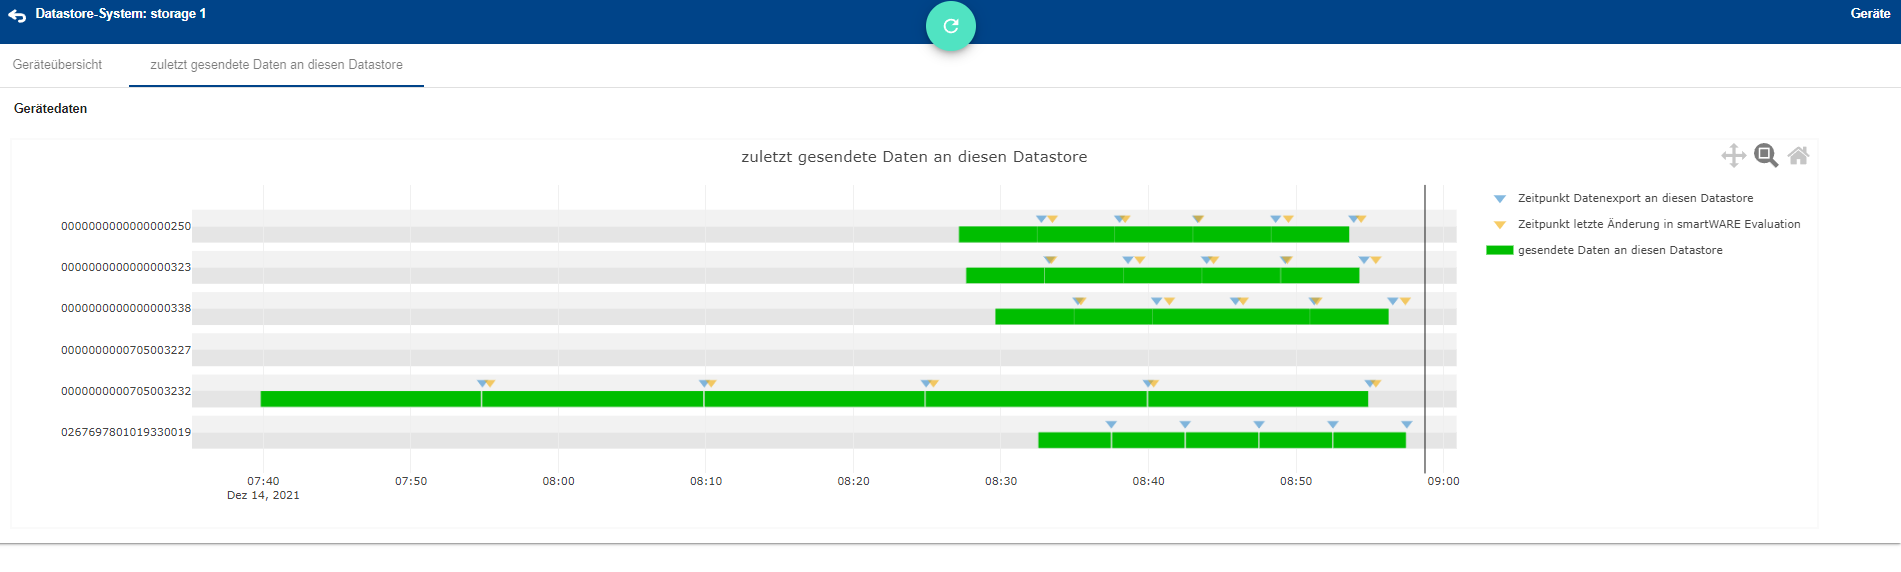The image size is (1901, 572).
Task: Click the green bar of device 0000000000705003232
Action: [814, 399]
